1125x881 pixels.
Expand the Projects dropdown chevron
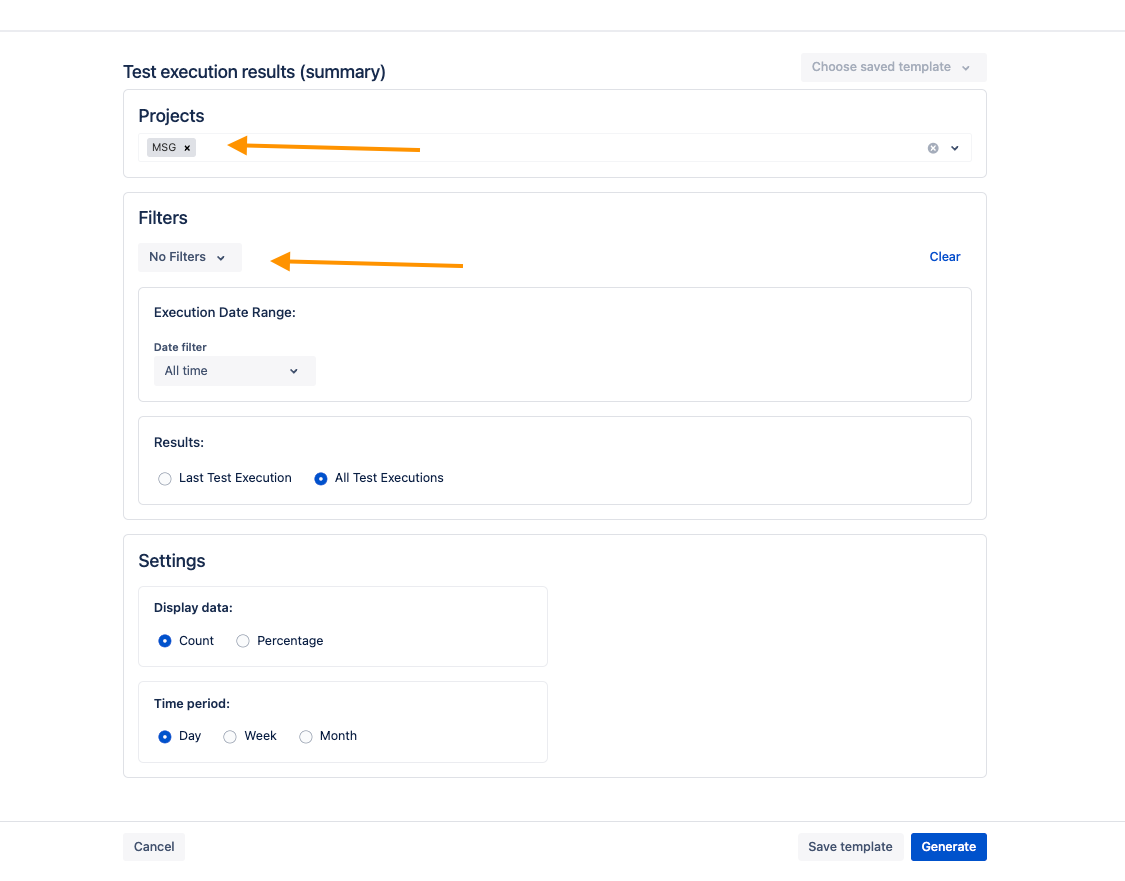(955, 148)
